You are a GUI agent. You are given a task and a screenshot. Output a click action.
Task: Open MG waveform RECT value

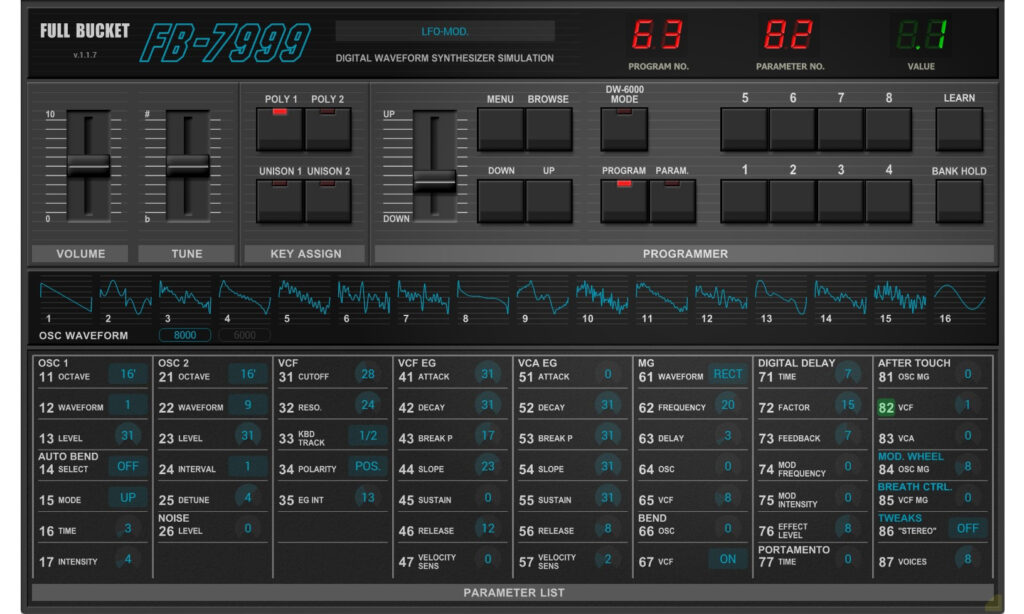pyautogui.click(x=728, y=374)
